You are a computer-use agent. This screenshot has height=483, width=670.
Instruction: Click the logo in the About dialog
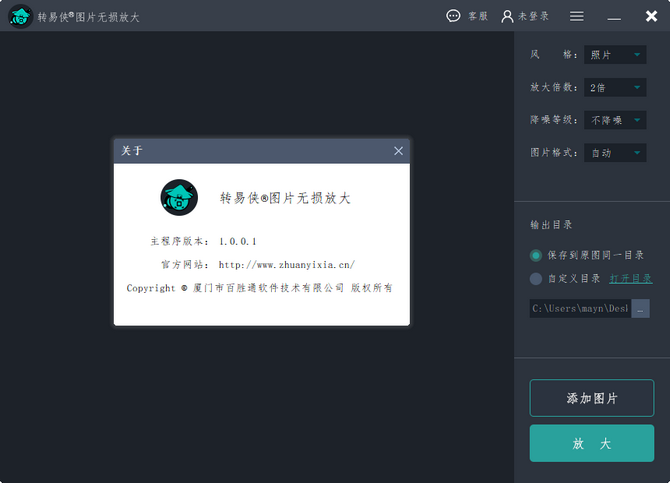(x=179, y=197)
